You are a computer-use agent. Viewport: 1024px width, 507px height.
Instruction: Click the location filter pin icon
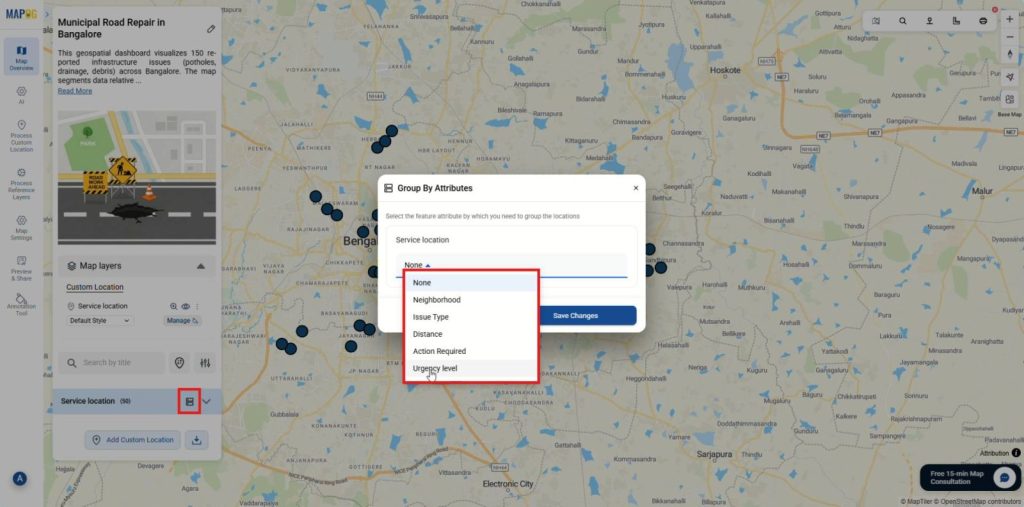point(180,363)
